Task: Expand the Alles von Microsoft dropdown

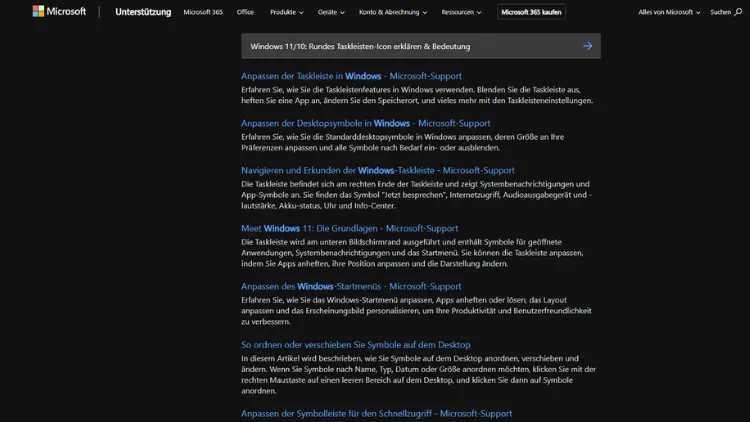Action: point(669,12)
